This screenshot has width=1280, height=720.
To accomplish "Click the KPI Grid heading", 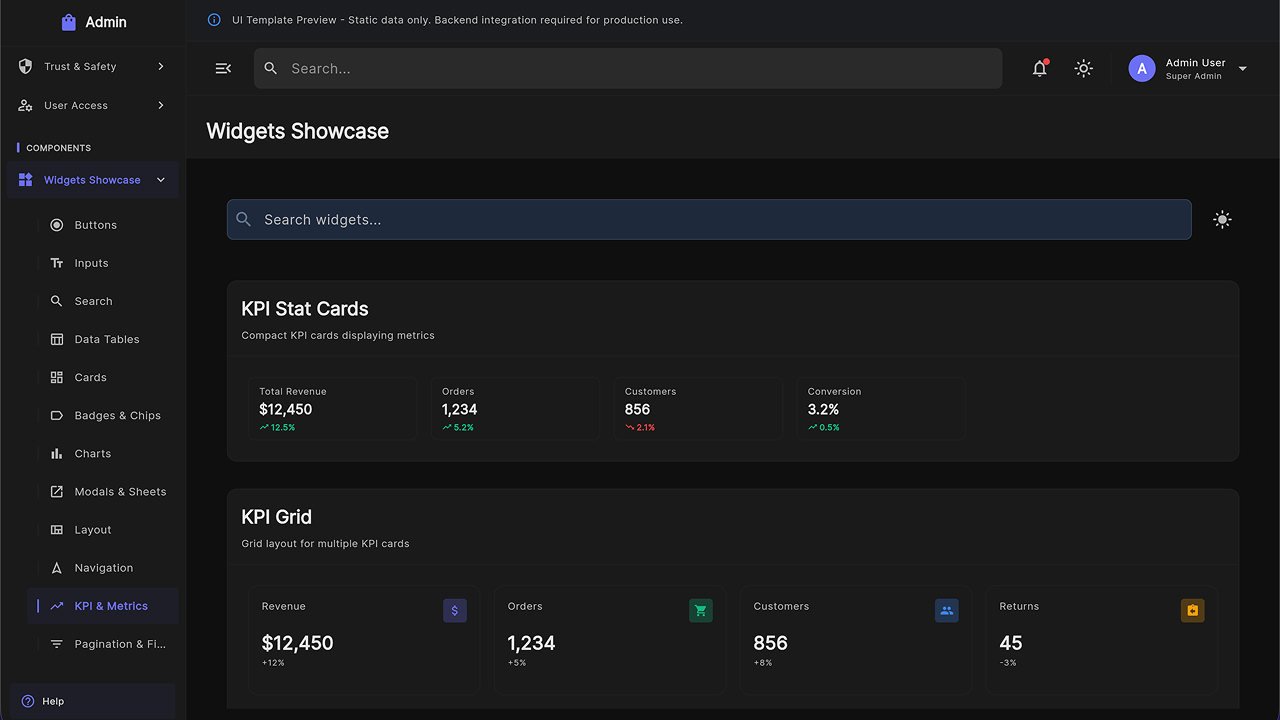I will pyautogui.click(x=277, y=517).
